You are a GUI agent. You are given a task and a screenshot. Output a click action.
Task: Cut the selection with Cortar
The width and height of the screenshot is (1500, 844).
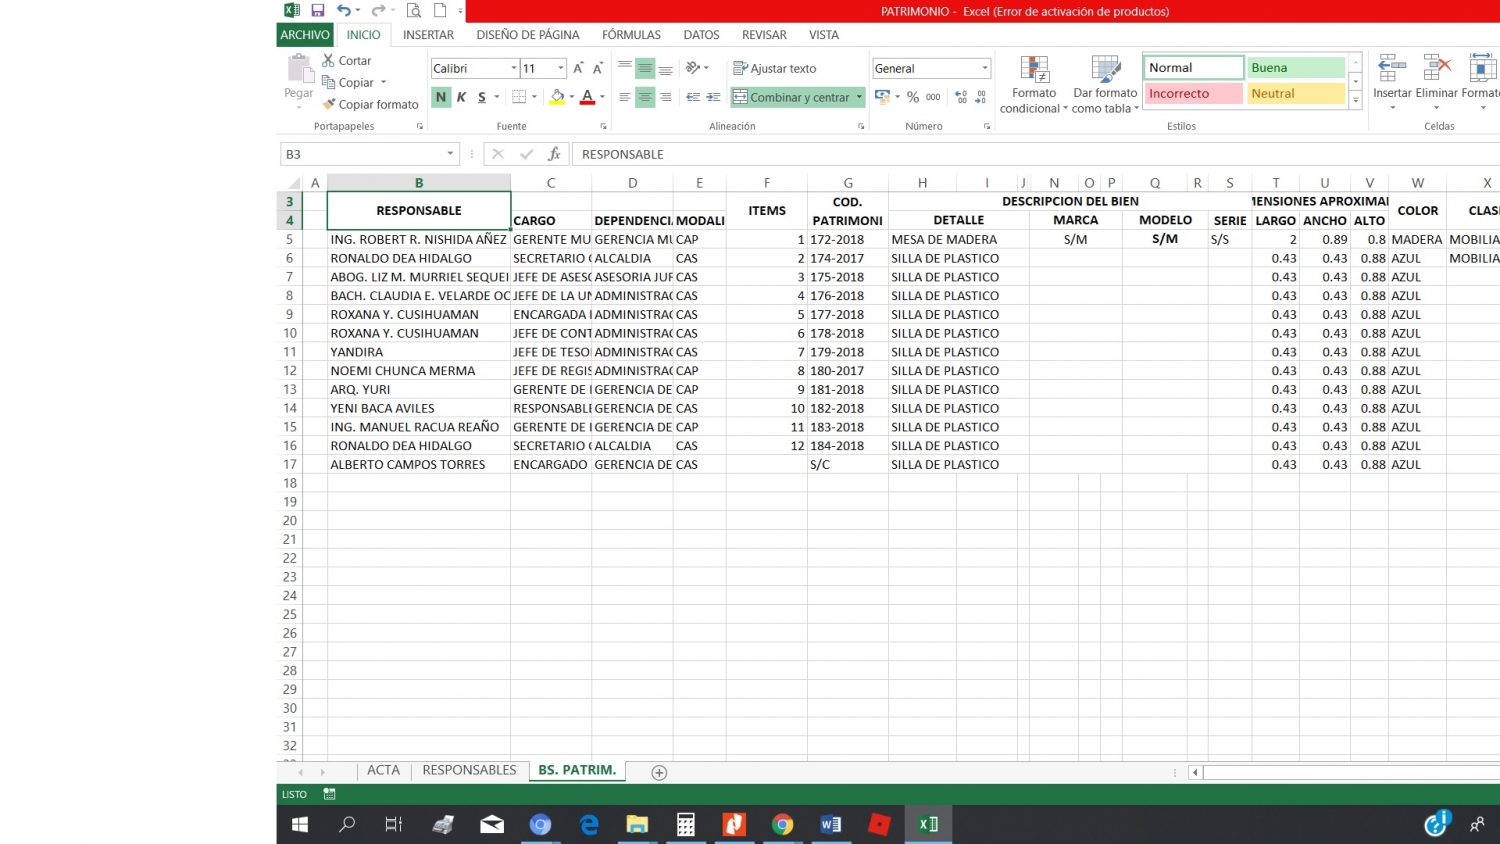coord(346,60)
